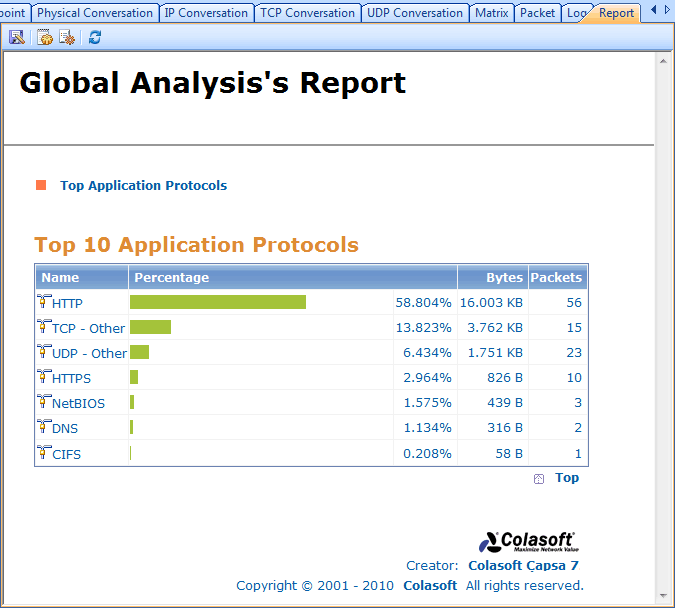Image resolution: width=675 pixels, height=608 pixels.
Task: Click the Name column header
Action: 82,277
